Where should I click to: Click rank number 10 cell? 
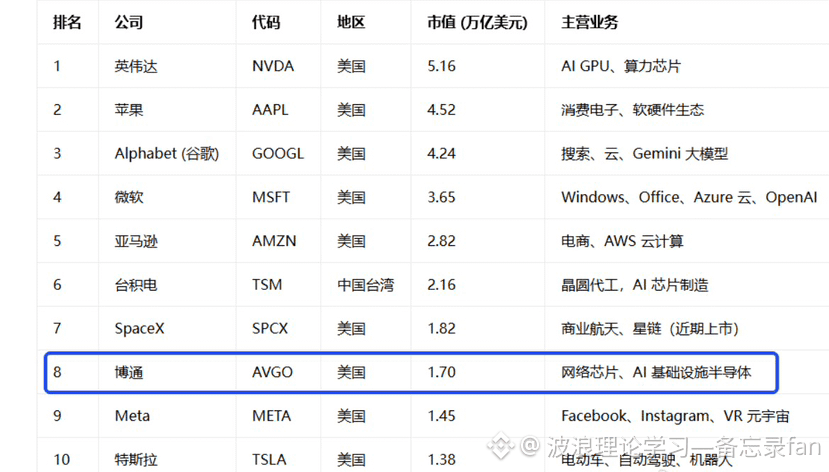click(x=61, y=460)
